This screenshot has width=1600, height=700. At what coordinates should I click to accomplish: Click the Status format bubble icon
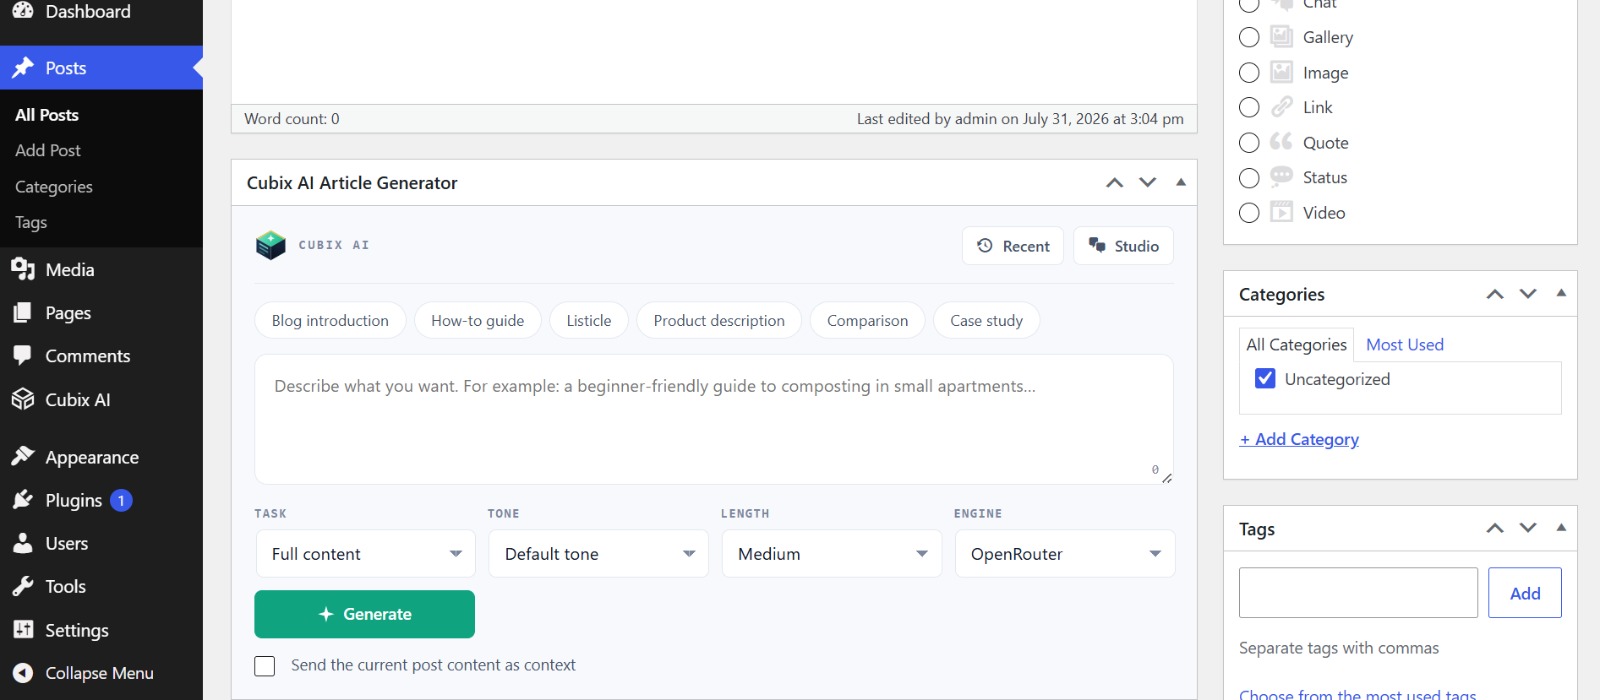pyautogui.click(x=1282, y=177)
